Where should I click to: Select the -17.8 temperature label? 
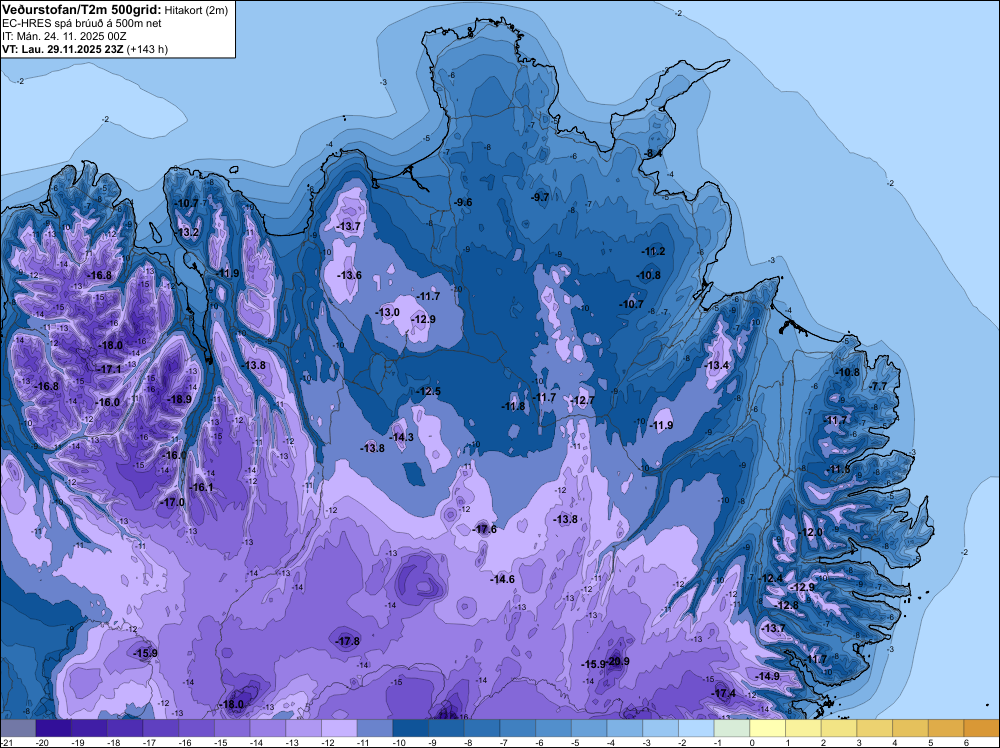click(348, 642)
